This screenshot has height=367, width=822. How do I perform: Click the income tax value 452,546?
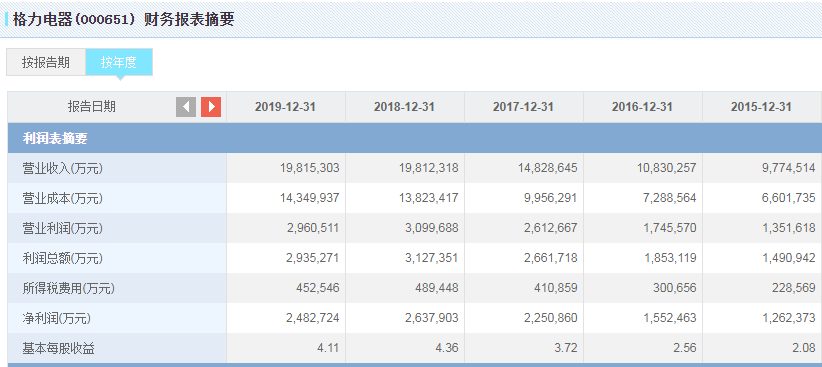click(318, 288)
